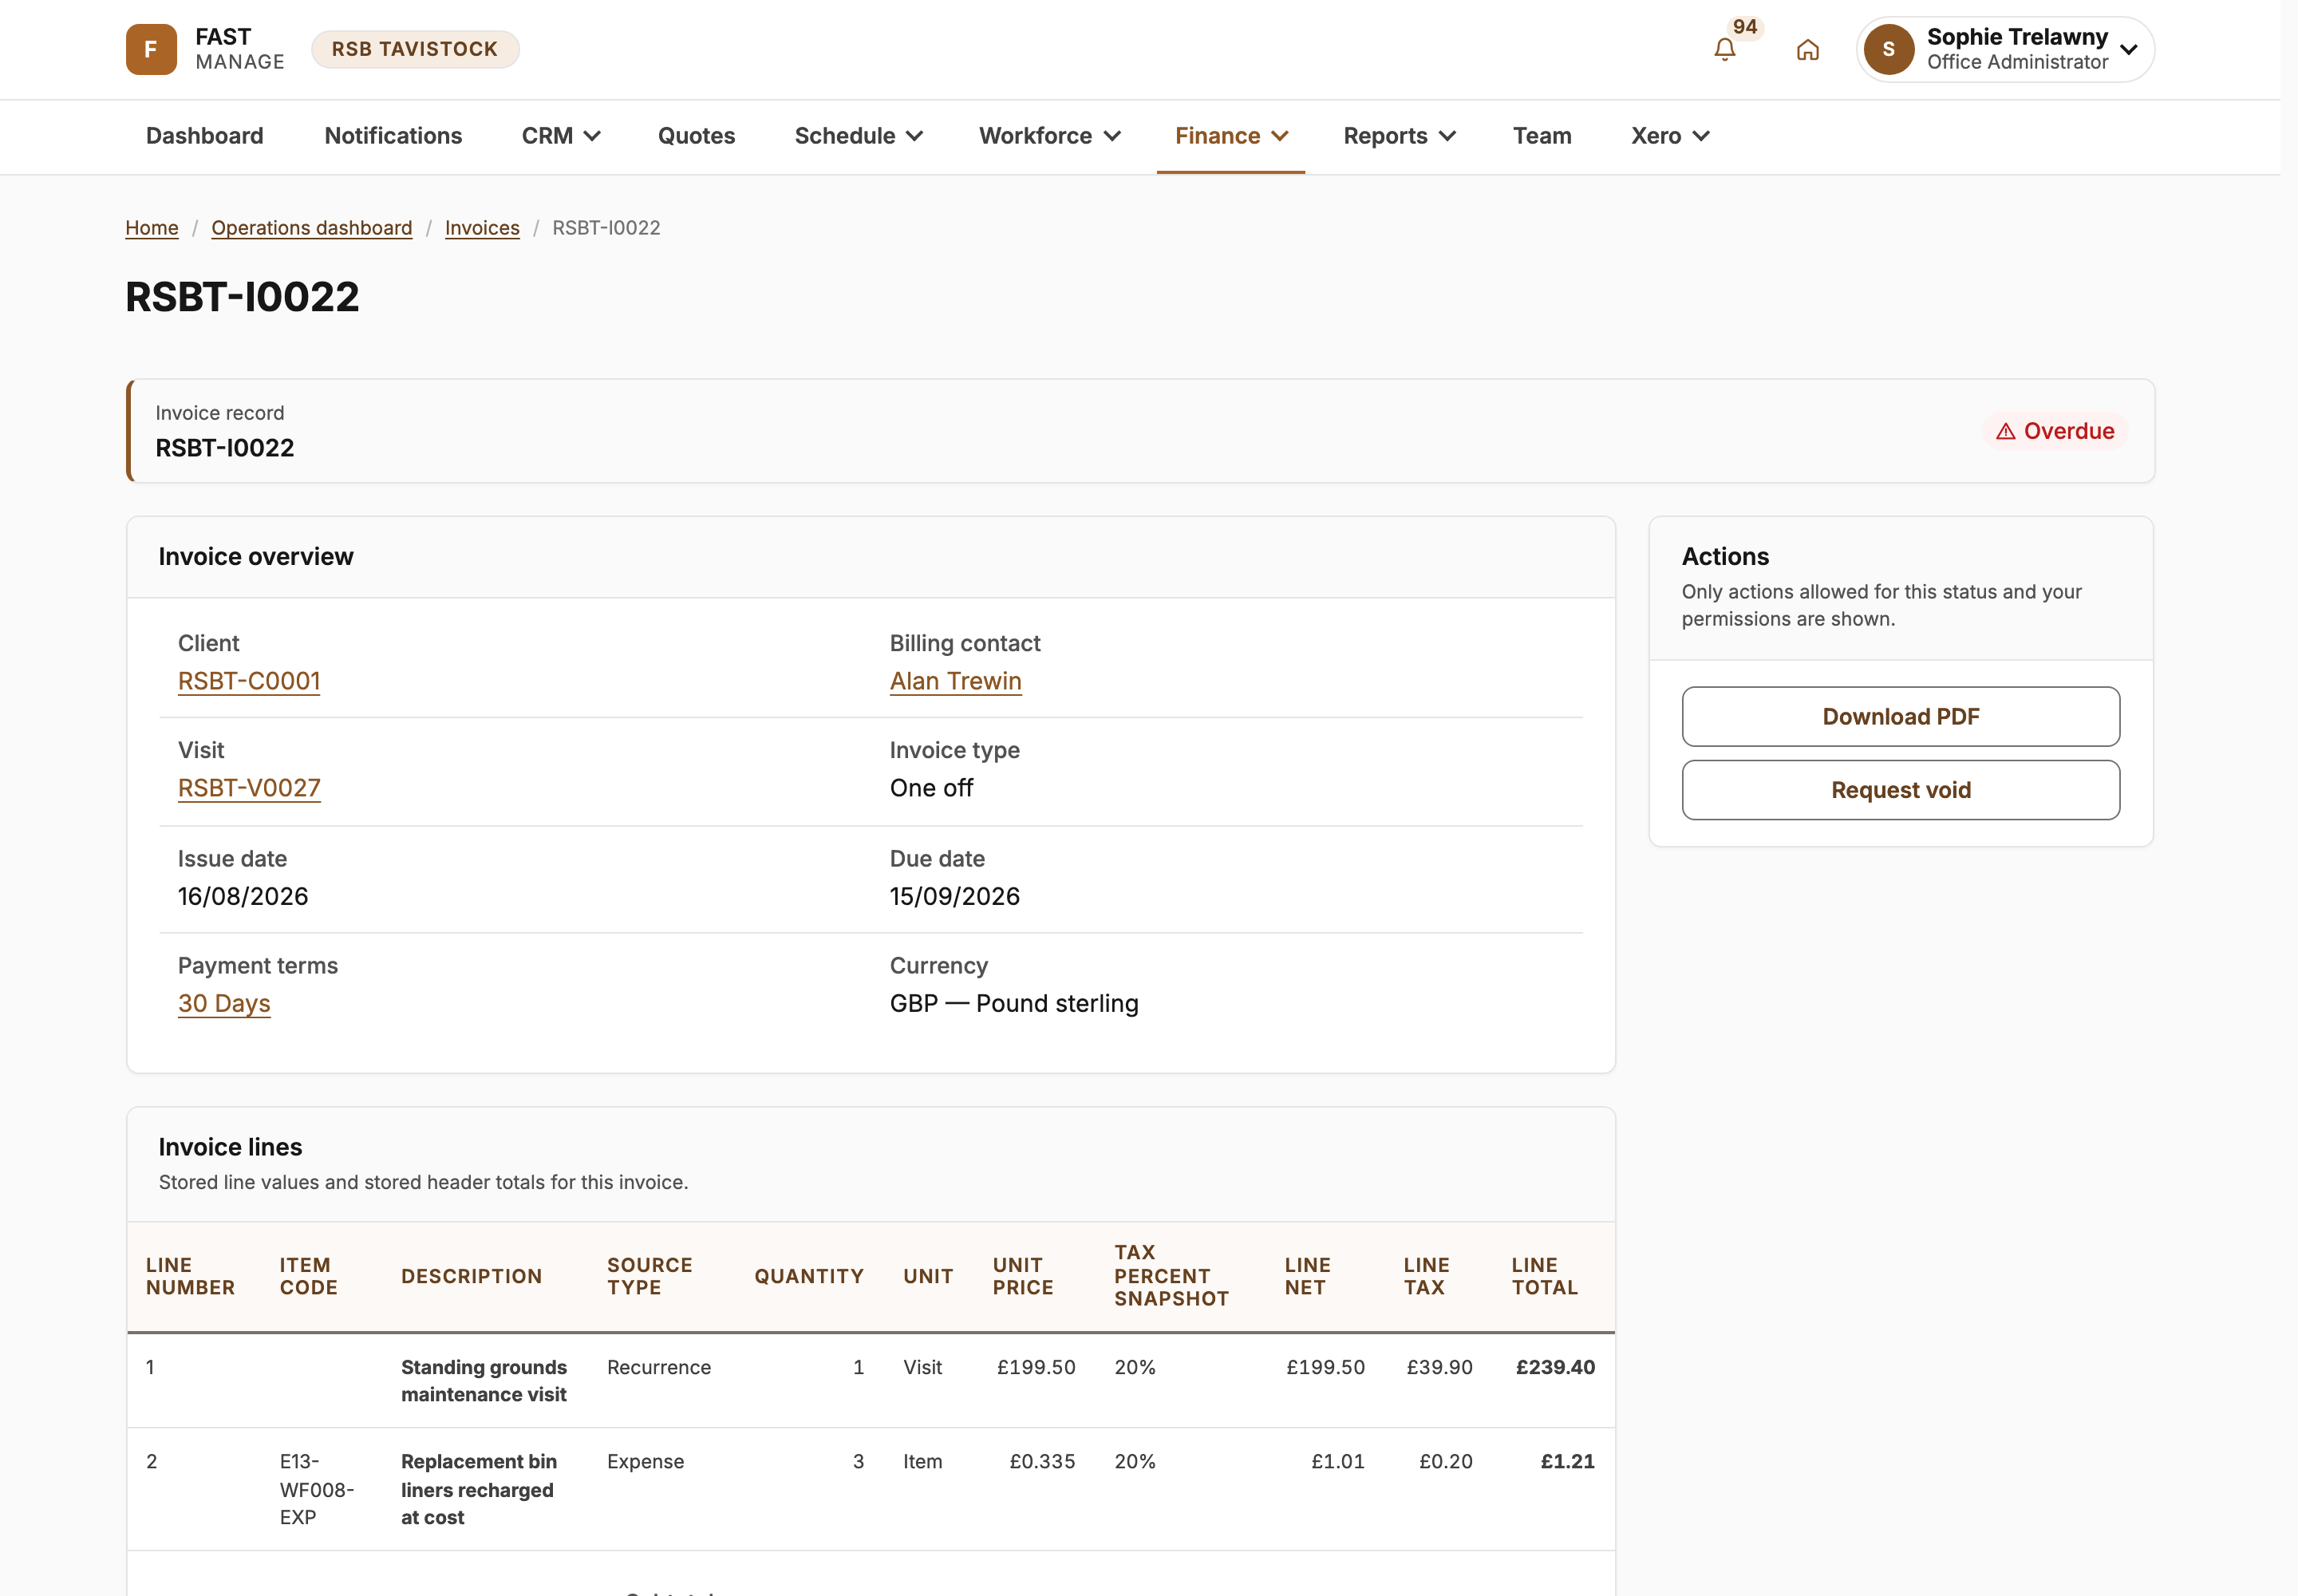Click the 'One off' invoice type value
This screenshot has width=2298, height=1596.
pos(931,788)
